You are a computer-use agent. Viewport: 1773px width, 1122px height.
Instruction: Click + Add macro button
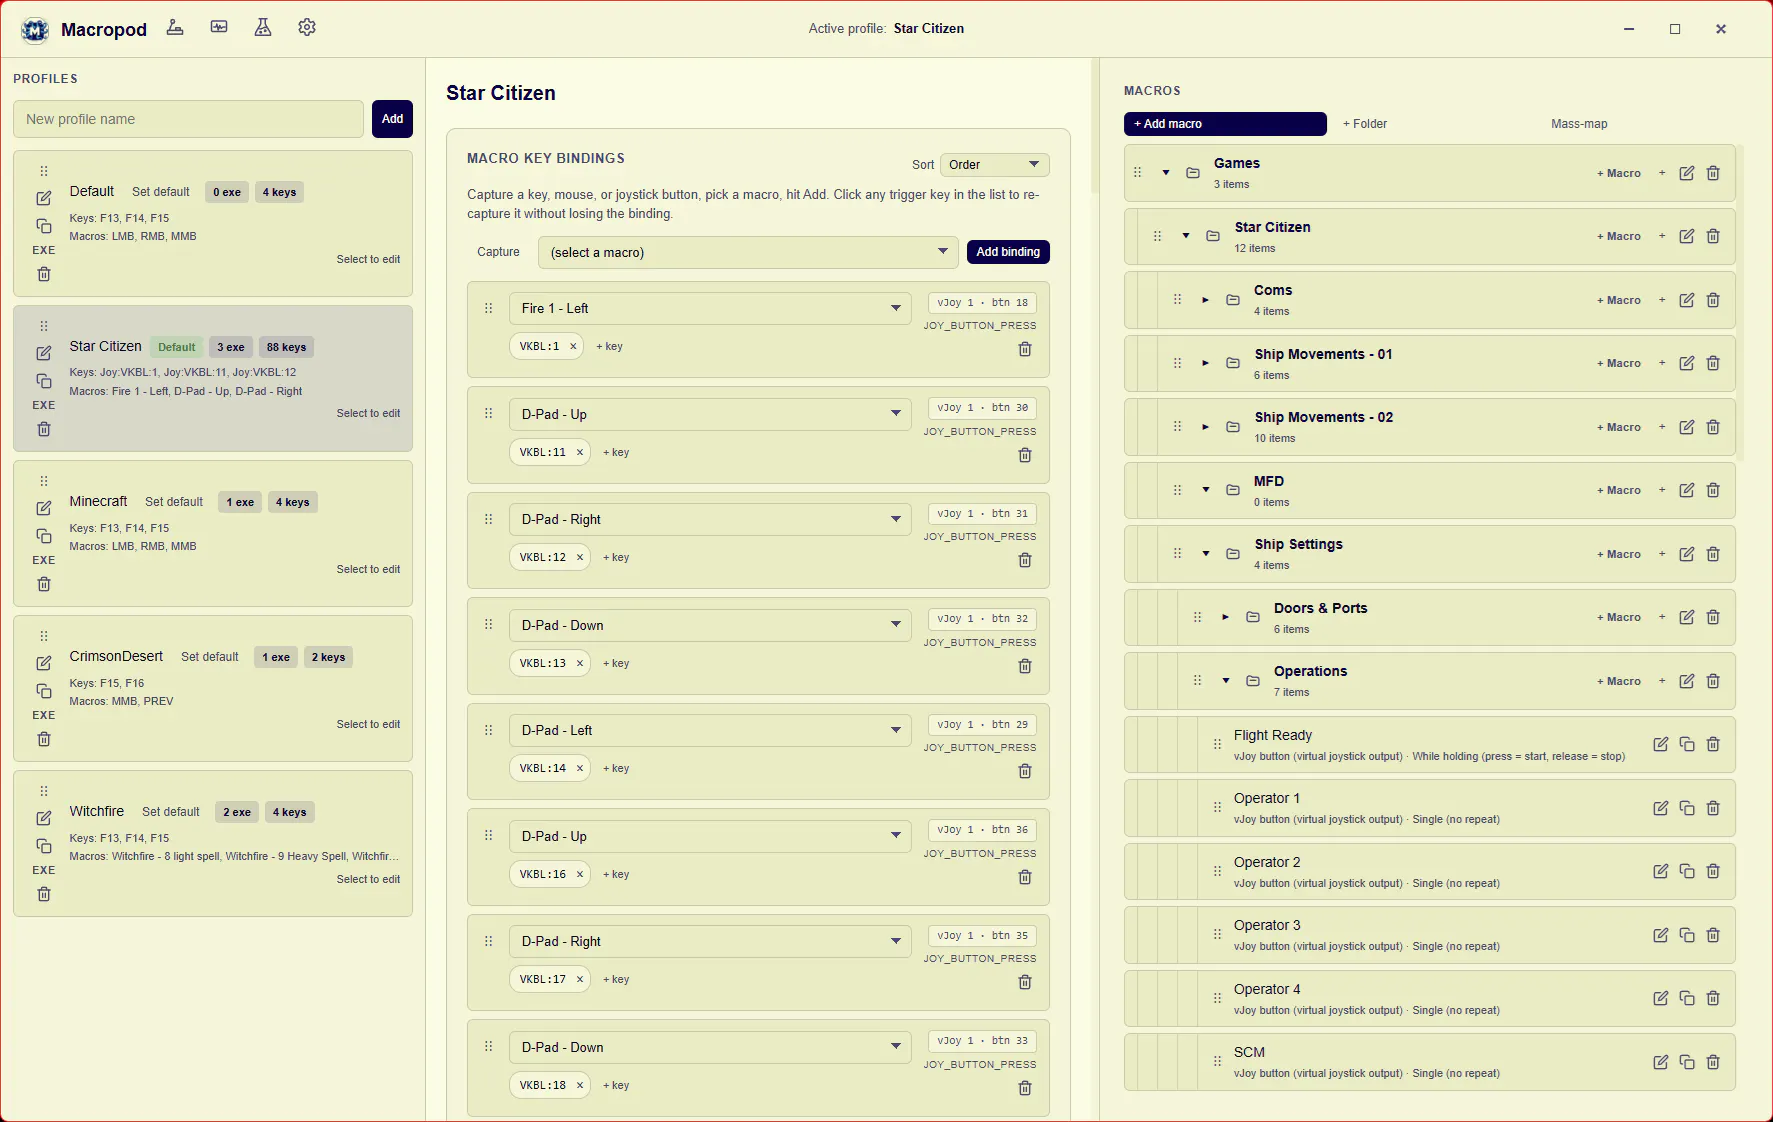(x=1225, y=124)
